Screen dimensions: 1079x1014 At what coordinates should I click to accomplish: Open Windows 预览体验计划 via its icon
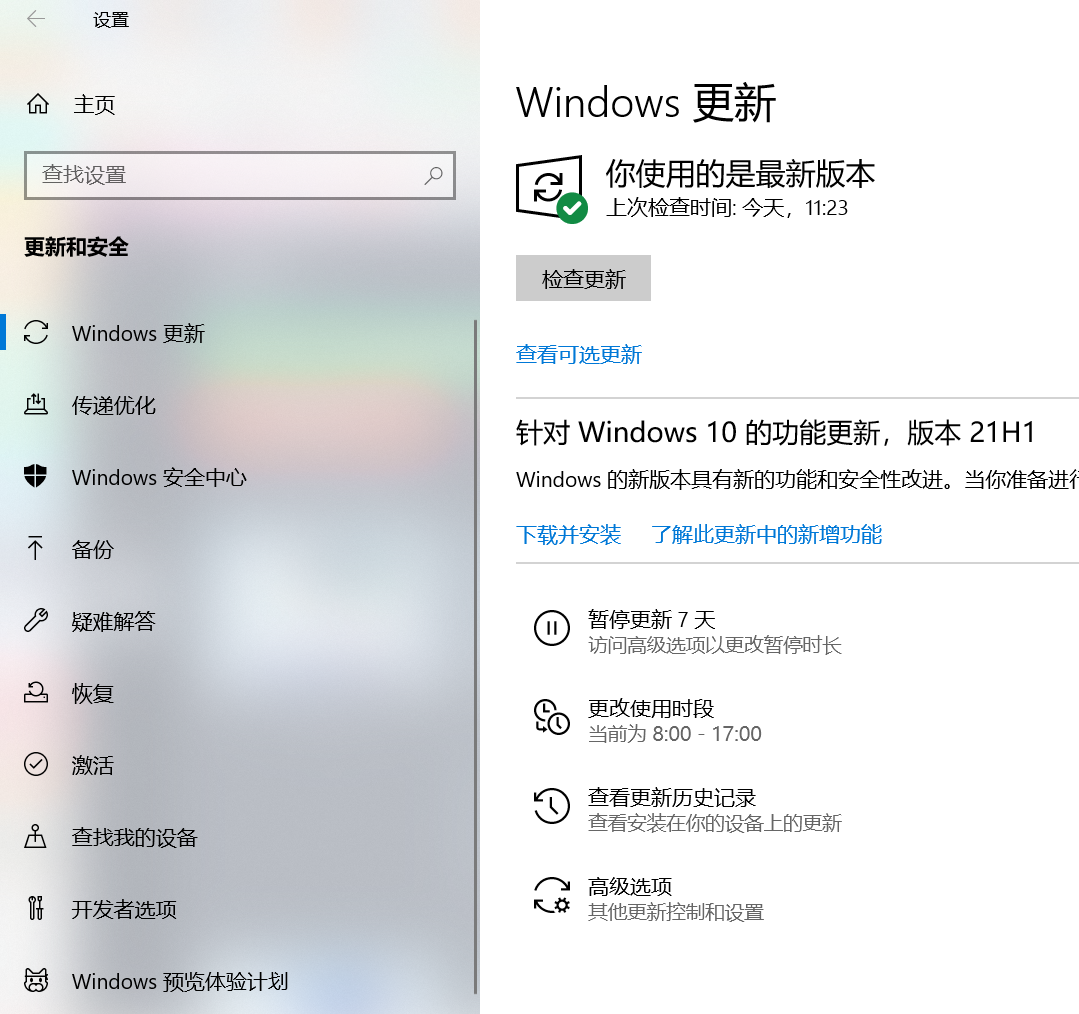[36, 982]
